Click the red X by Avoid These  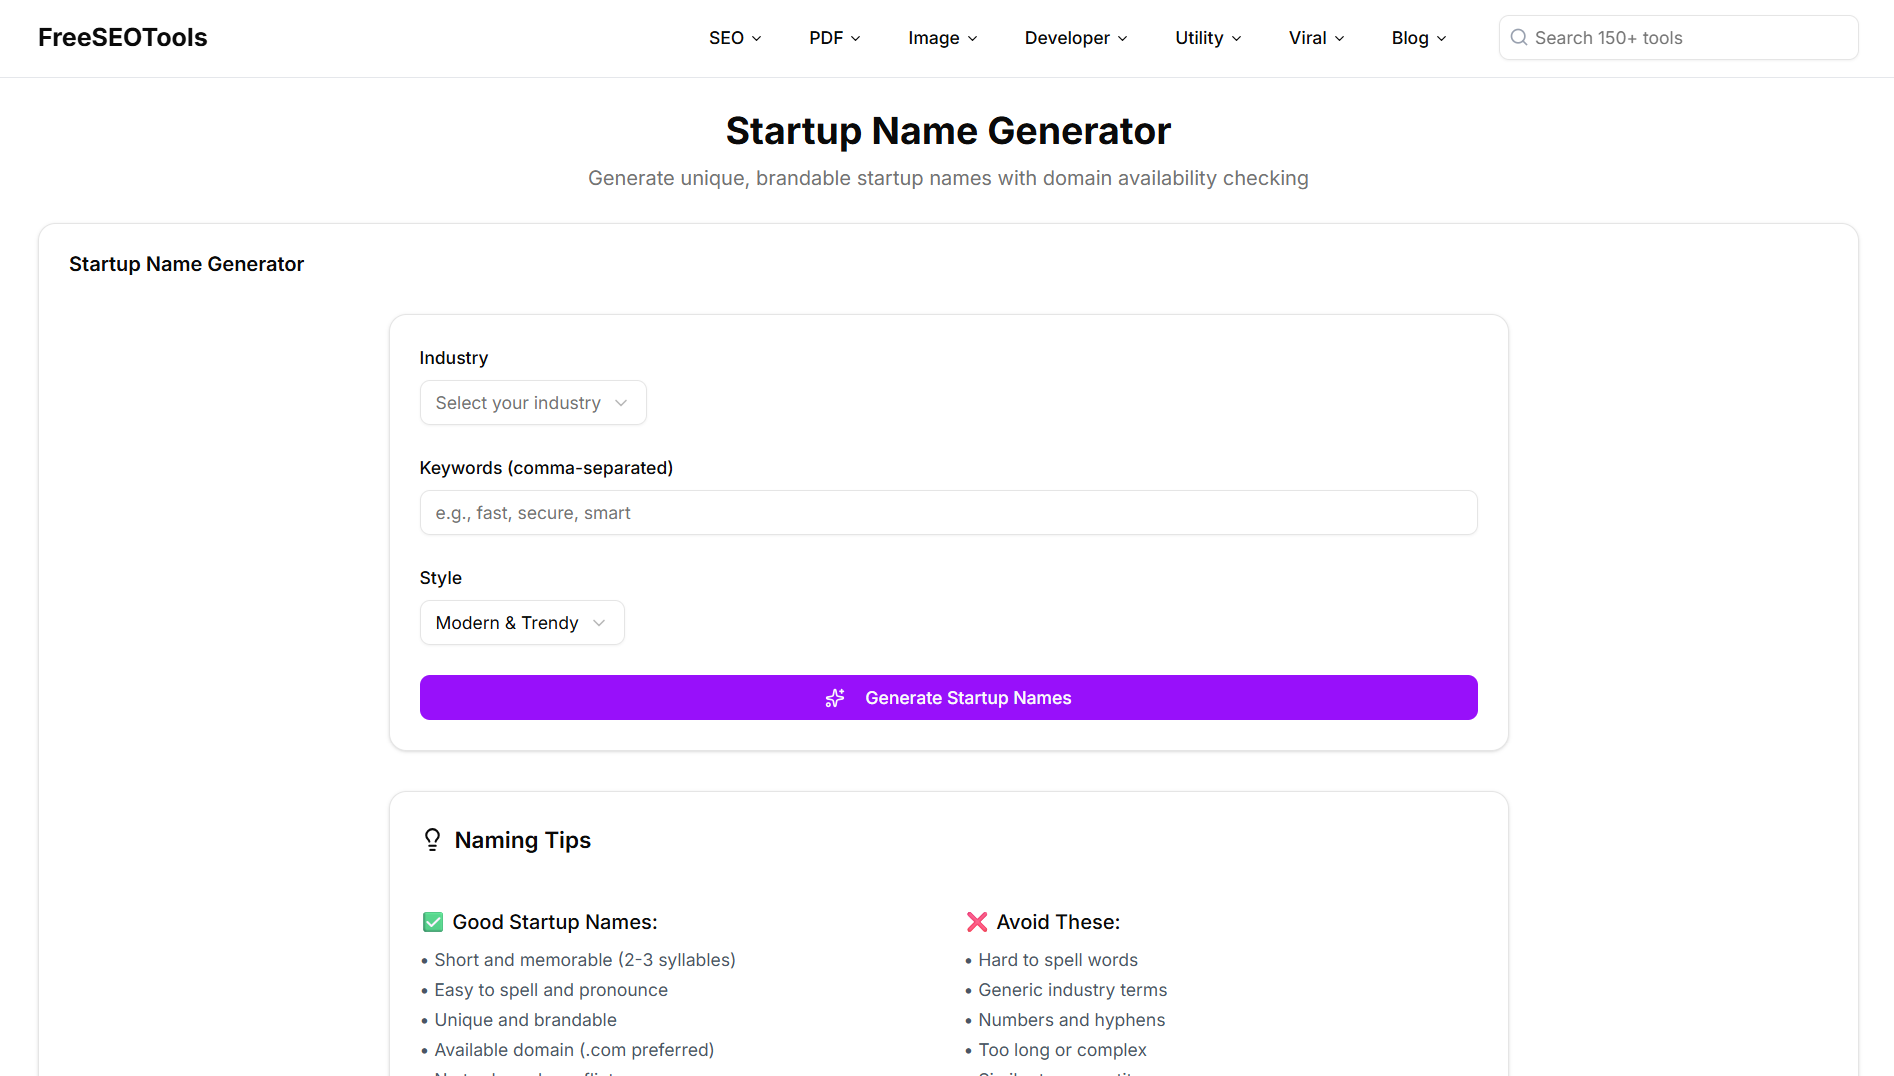(977, 921)
